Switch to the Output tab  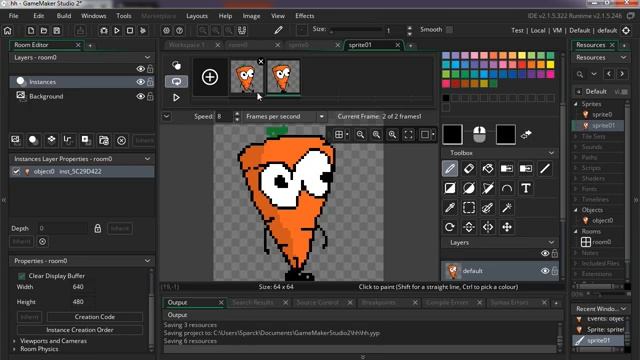(177, 302)
